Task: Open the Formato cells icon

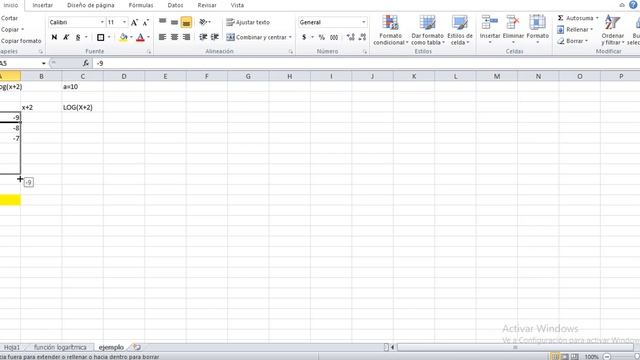Action: click(x=537, y=22)
